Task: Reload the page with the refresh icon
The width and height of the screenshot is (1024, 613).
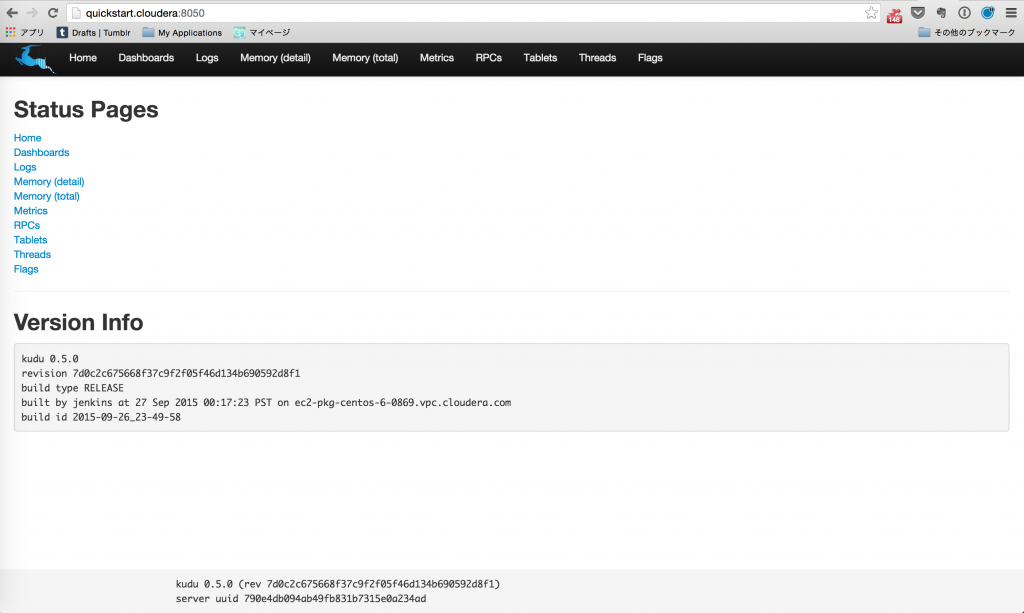Action: point(53,13)
